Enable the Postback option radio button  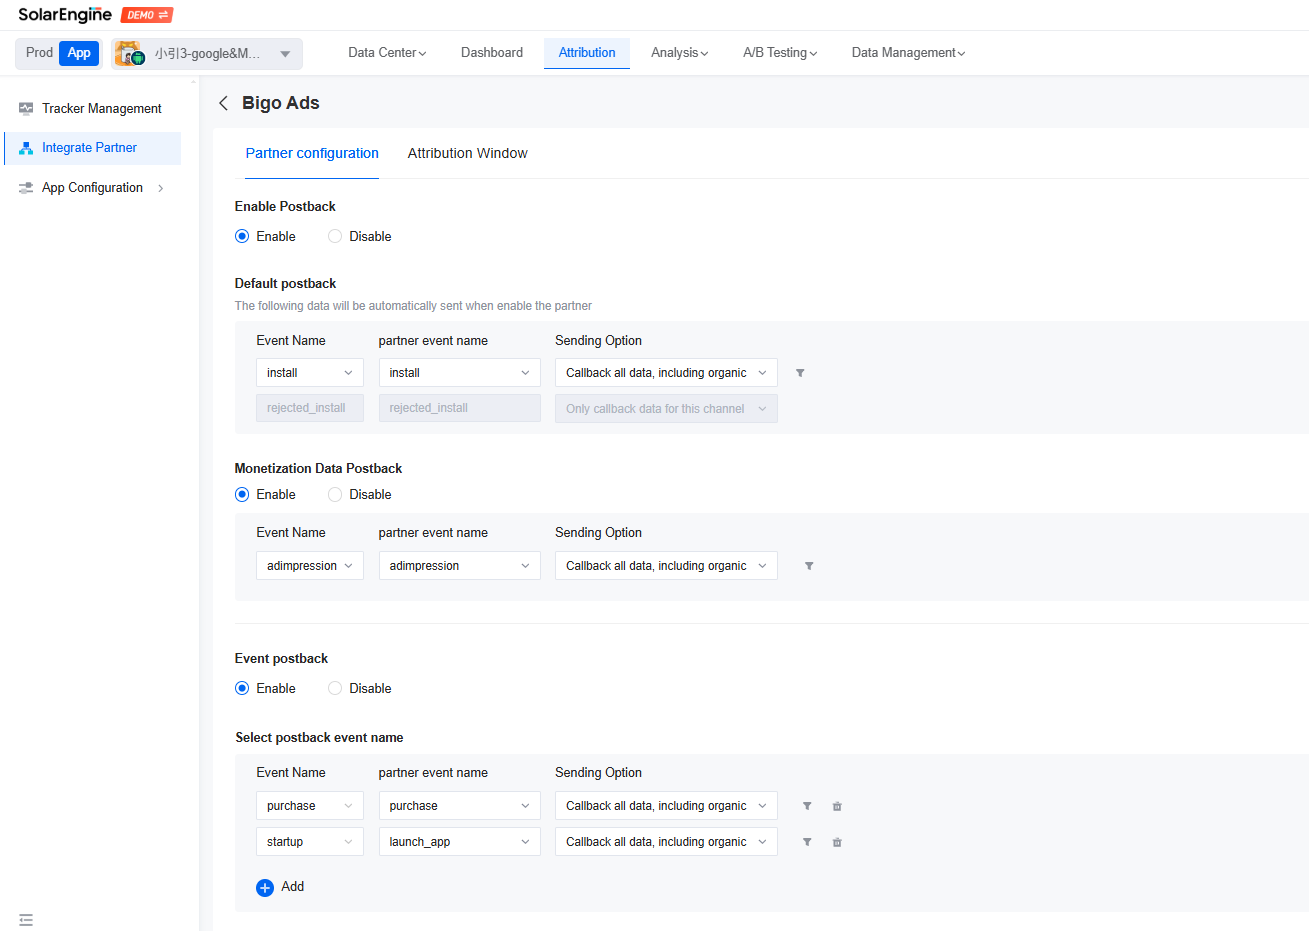[241, 236]
